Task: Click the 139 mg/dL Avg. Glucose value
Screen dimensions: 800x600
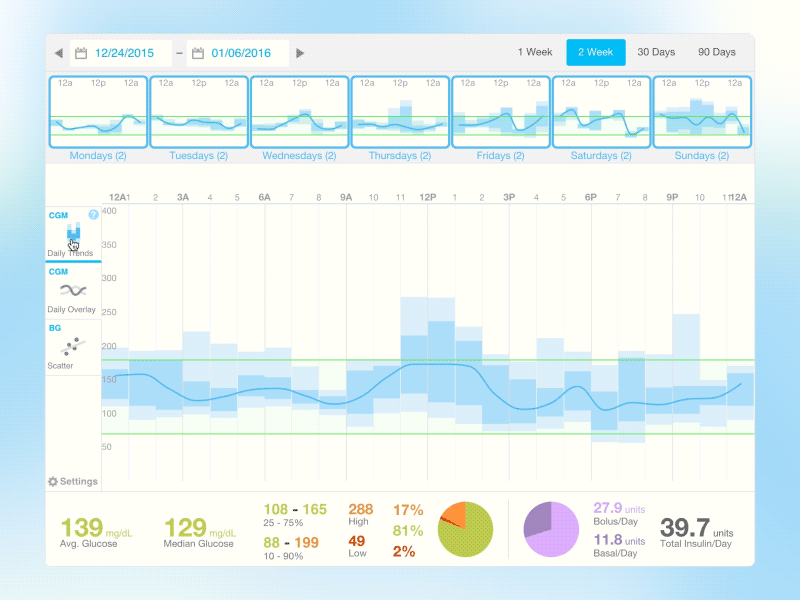Action: pos(96,528)
